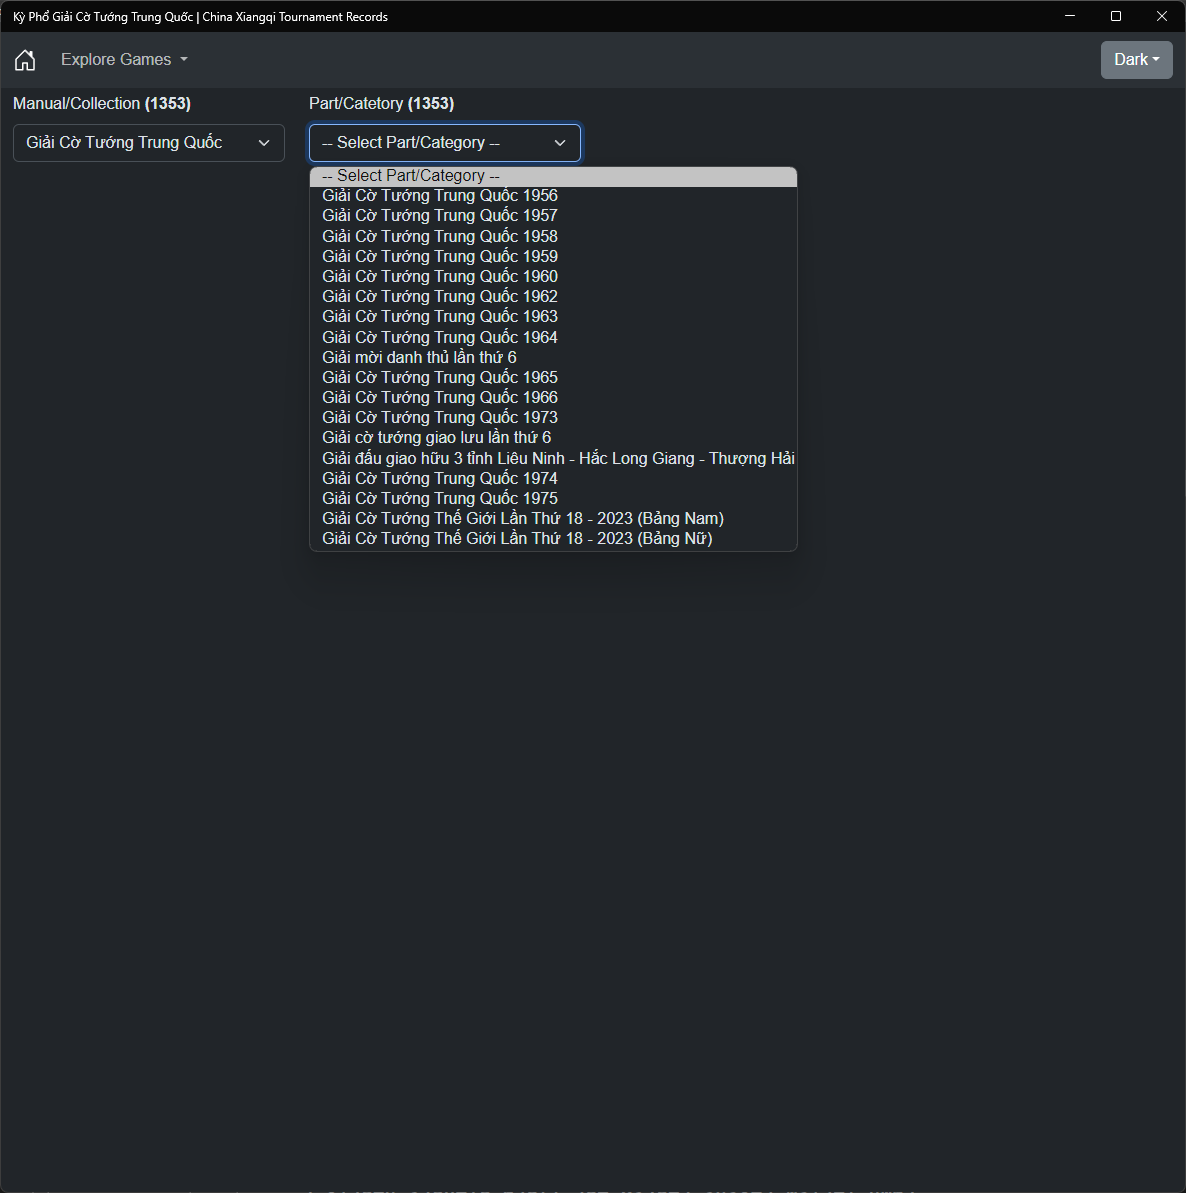Viewport: 1186px width, 1193px height.
Task: Select Thế Giới Lần Thứ 18 (Bảng Nữ)
Action: click(553, 539)
